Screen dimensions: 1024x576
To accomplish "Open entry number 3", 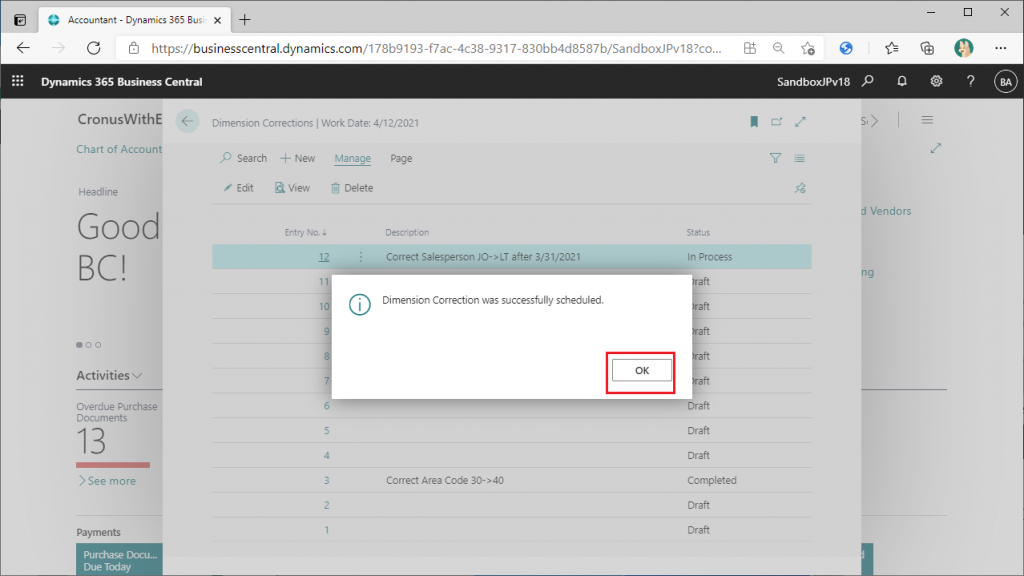I will (327, 480).
